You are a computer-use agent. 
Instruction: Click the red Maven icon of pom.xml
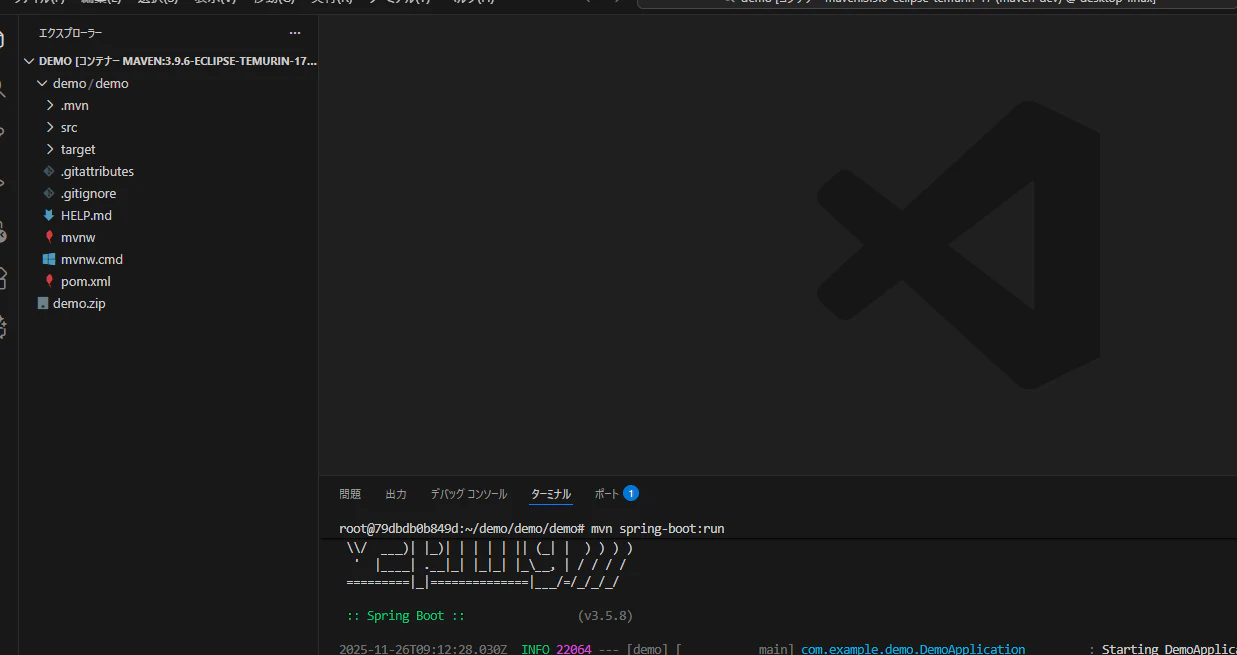49,281
